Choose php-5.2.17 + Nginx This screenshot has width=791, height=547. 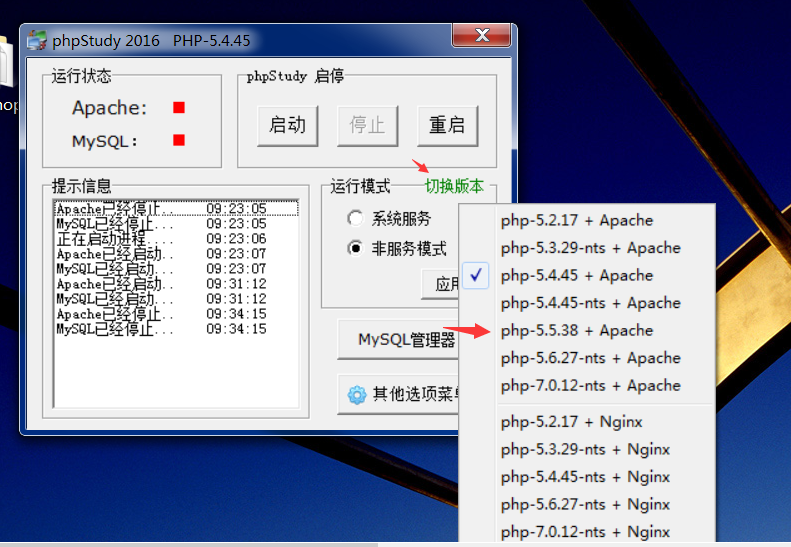(x=587, y=422)
